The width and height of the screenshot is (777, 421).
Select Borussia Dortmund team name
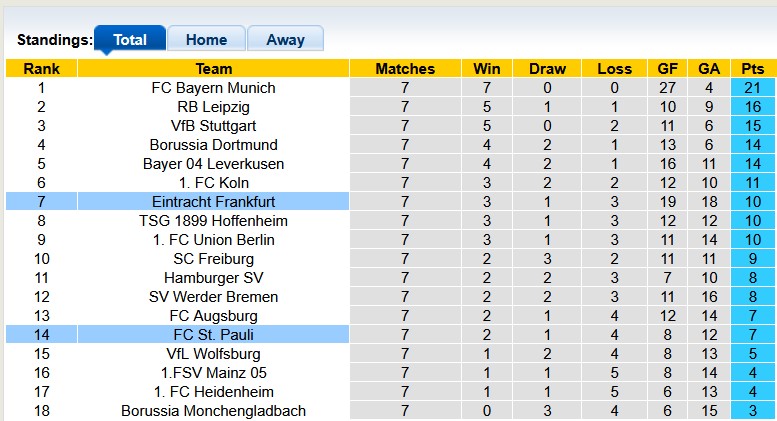click(213, 145)
